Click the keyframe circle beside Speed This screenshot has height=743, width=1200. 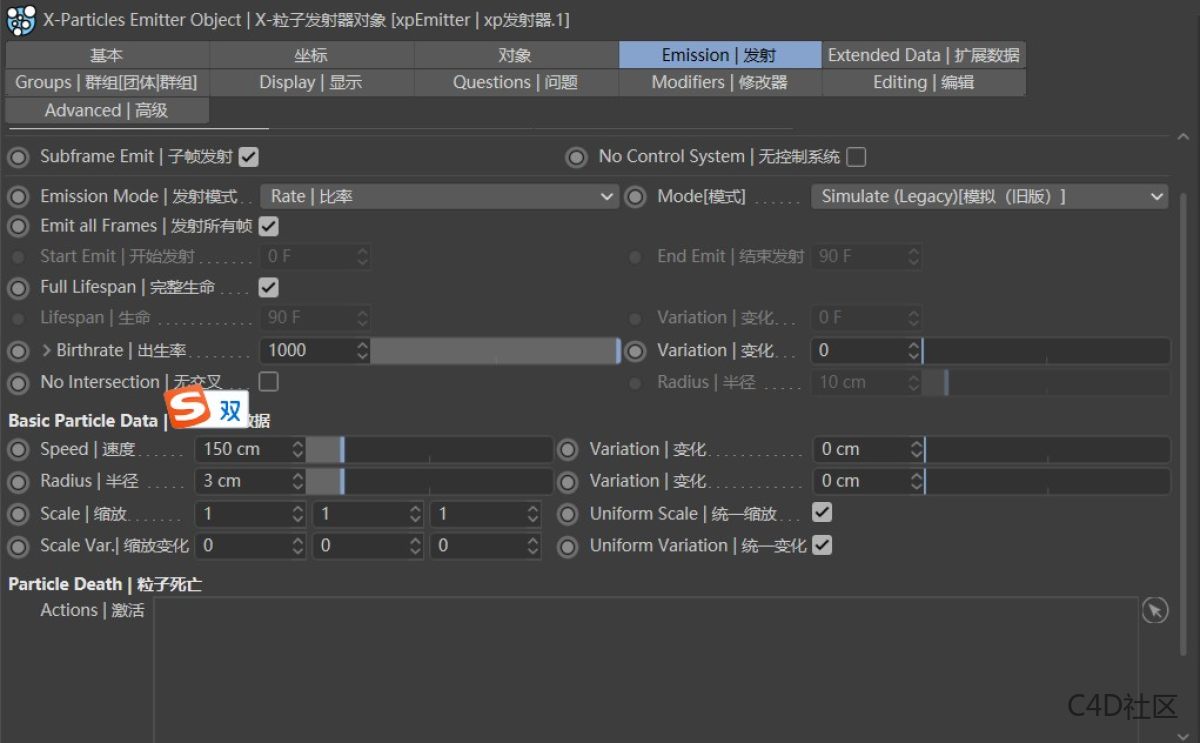pos(18,449)
